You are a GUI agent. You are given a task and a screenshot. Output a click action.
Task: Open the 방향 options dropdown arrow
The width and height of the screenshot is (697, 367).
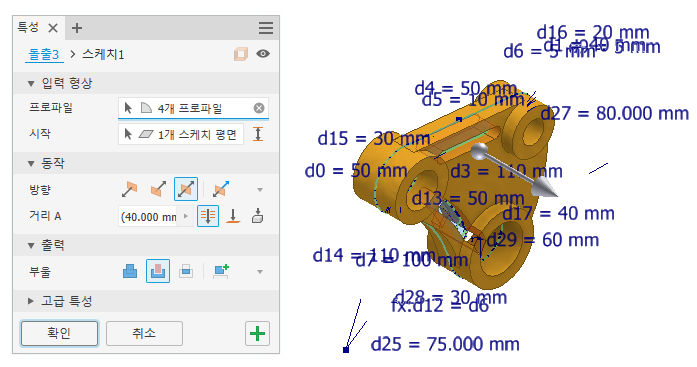pos(260,190)
